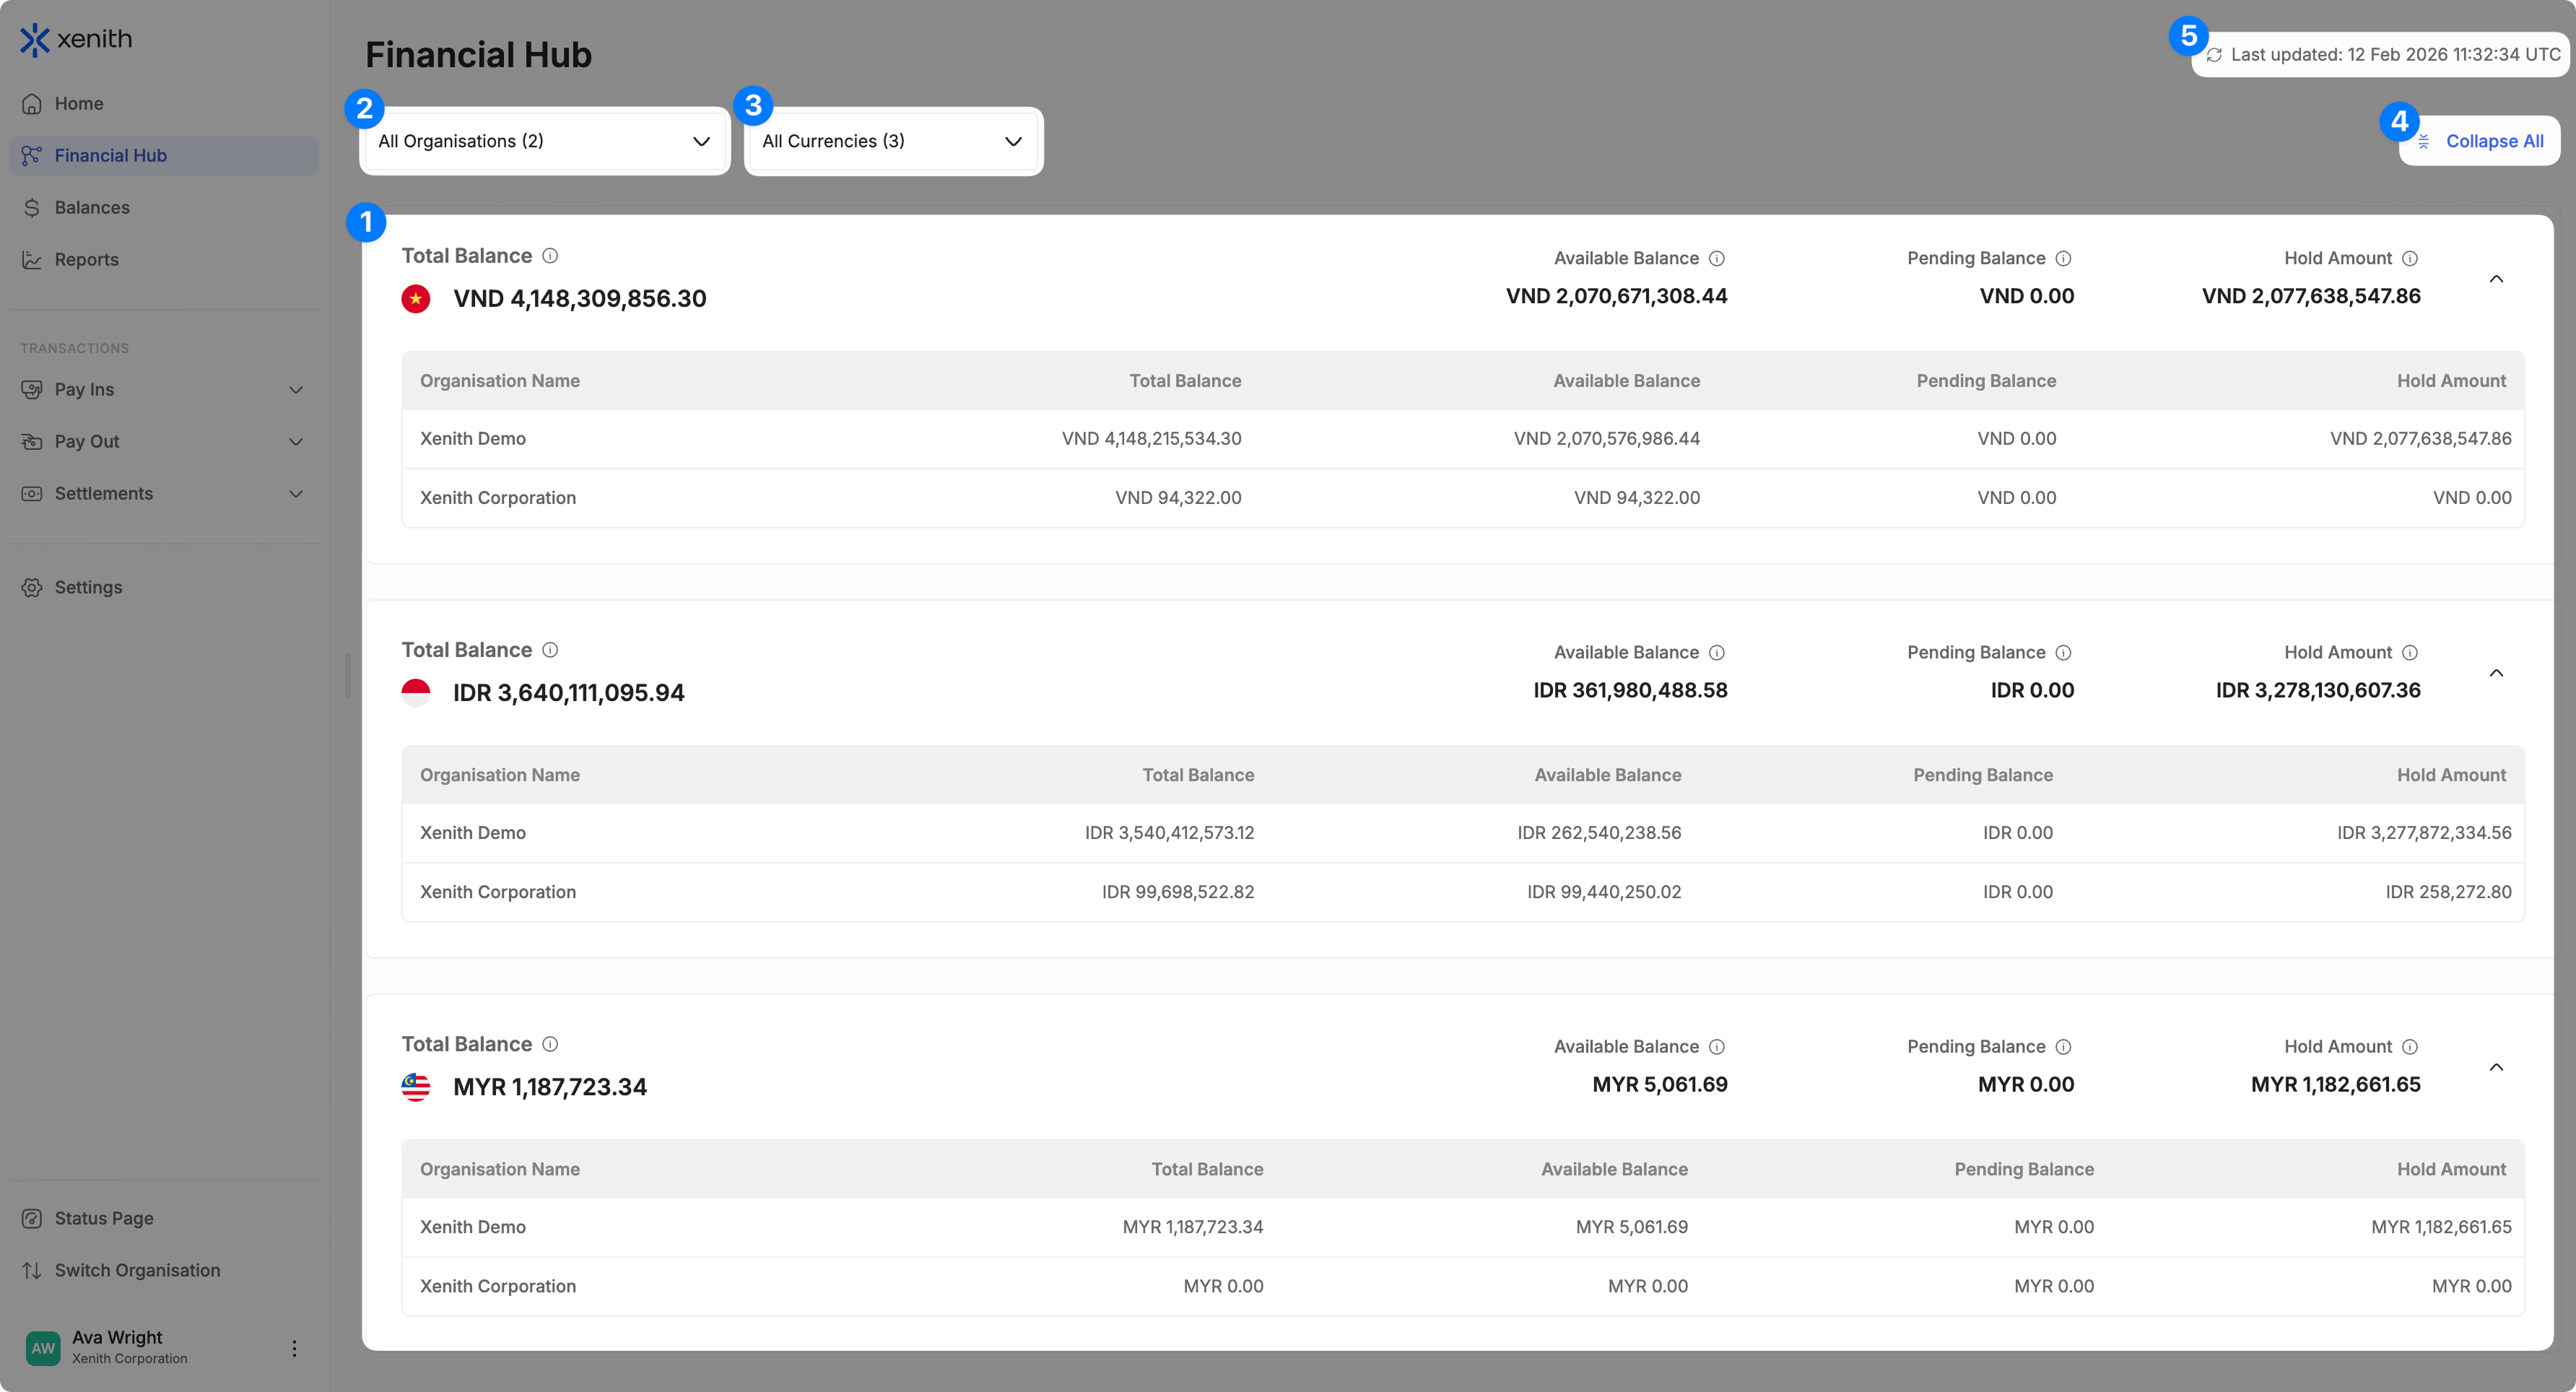Viewport: 2576px width, 1392px height.
Task: Click info icon next to VND Total Balance
Action: point(550,256)
